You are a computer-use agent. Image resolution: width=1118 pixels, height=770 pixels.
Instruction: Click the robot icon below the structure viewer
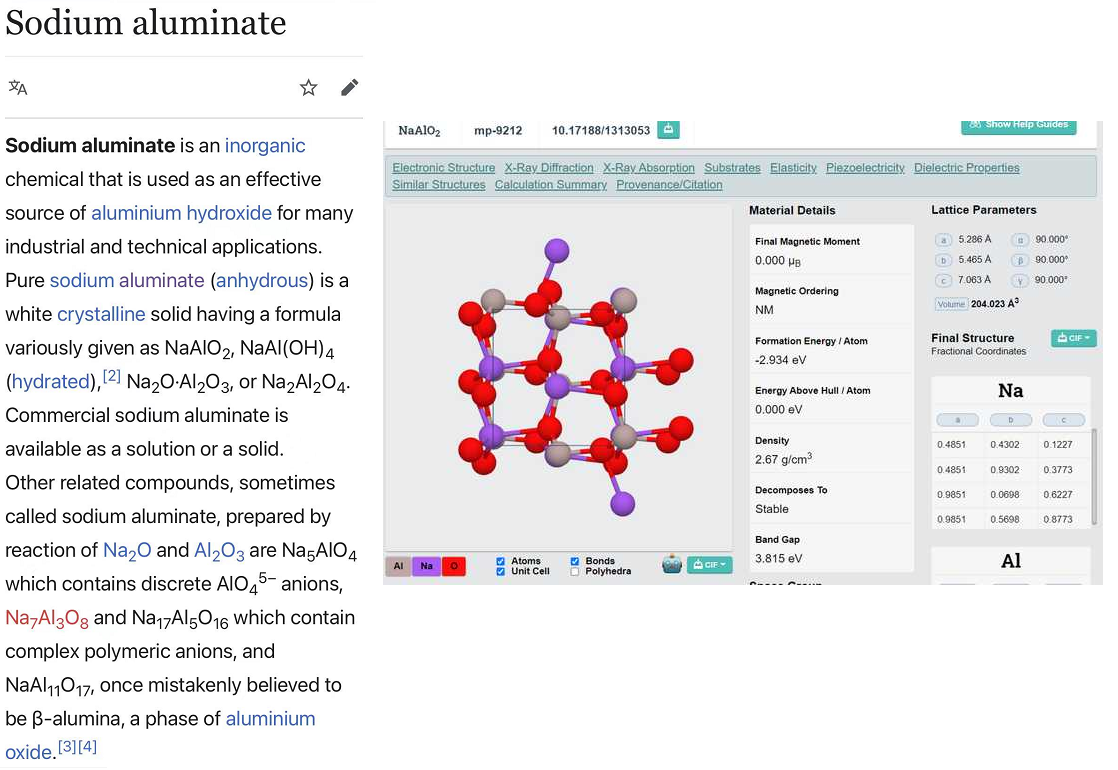(x=672, y=565)
